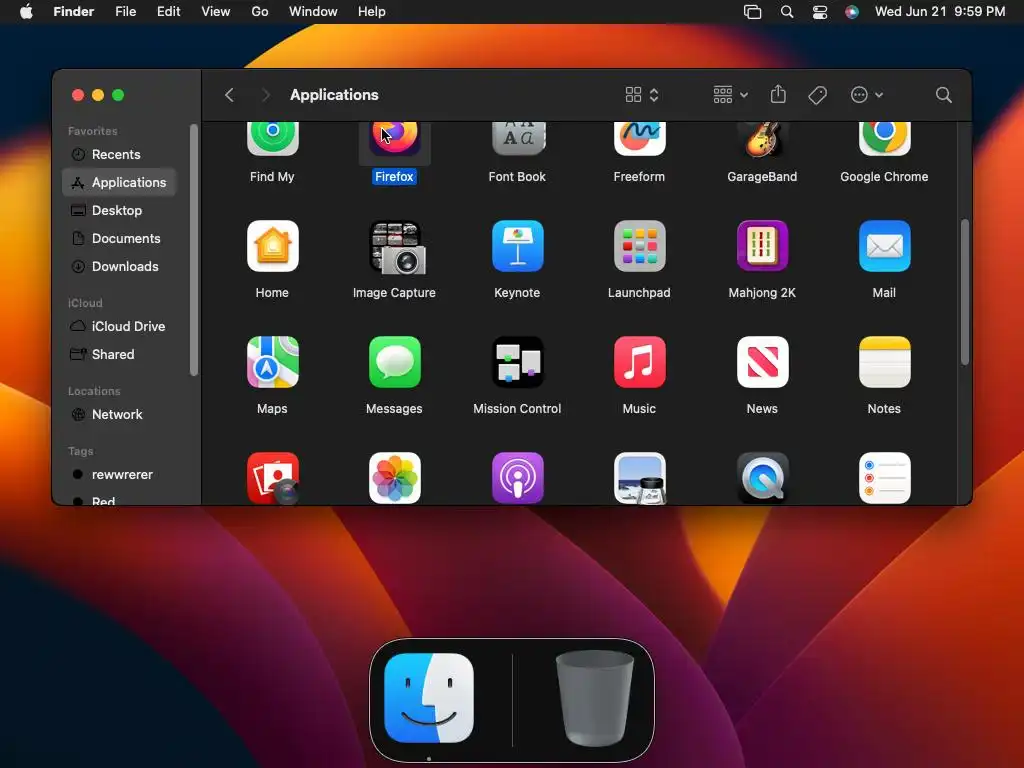1024x768 pixels.
Task: Open the Keynote app icon
Action: (517, 246)
